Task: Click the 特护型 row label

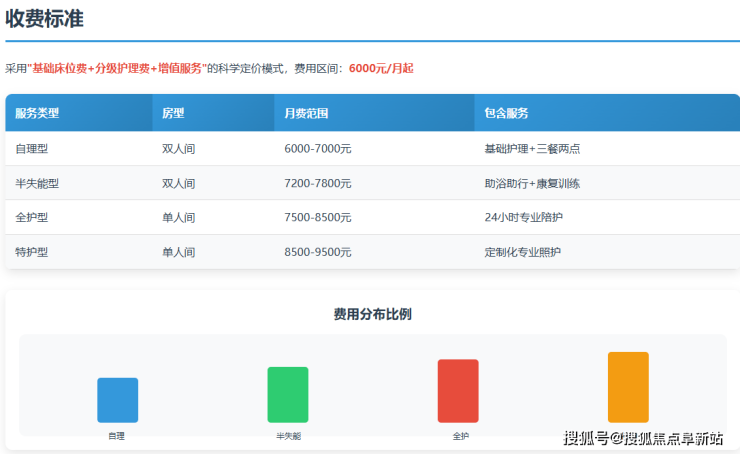Action: click(x=32, y=252)
